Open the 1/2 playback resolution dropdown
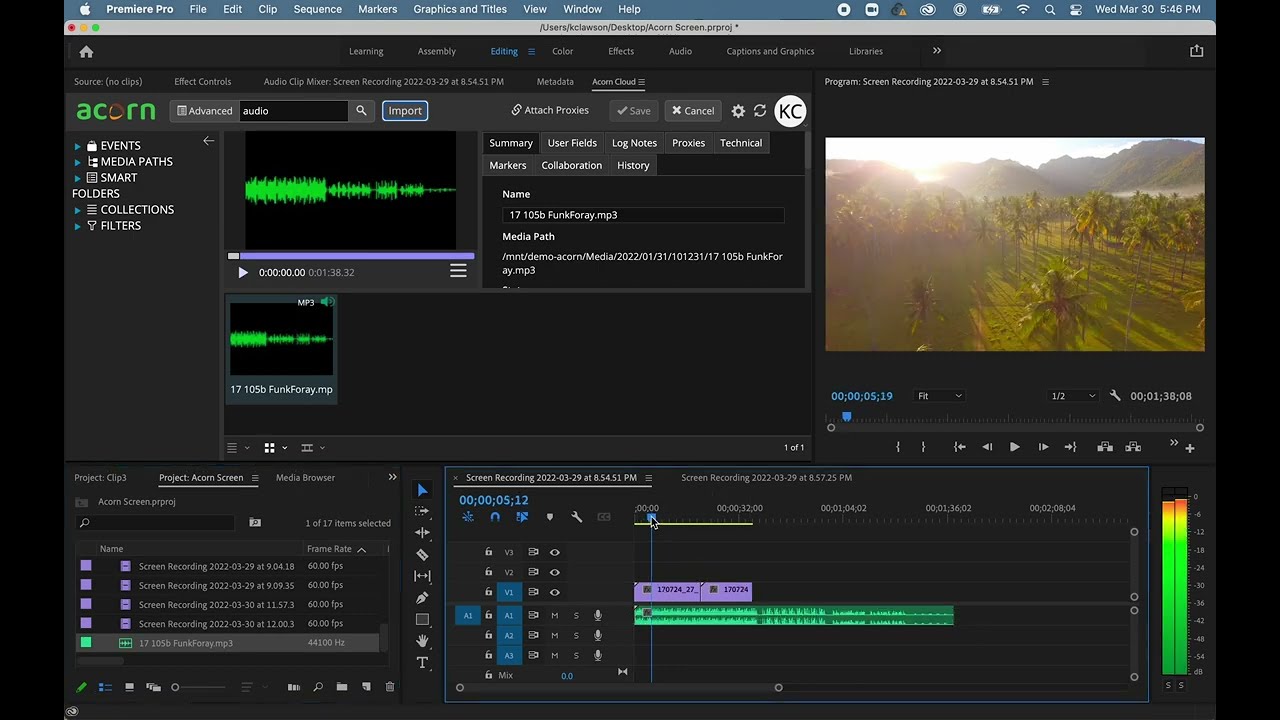This screenshot has height=720, width=1280. 1073,396
